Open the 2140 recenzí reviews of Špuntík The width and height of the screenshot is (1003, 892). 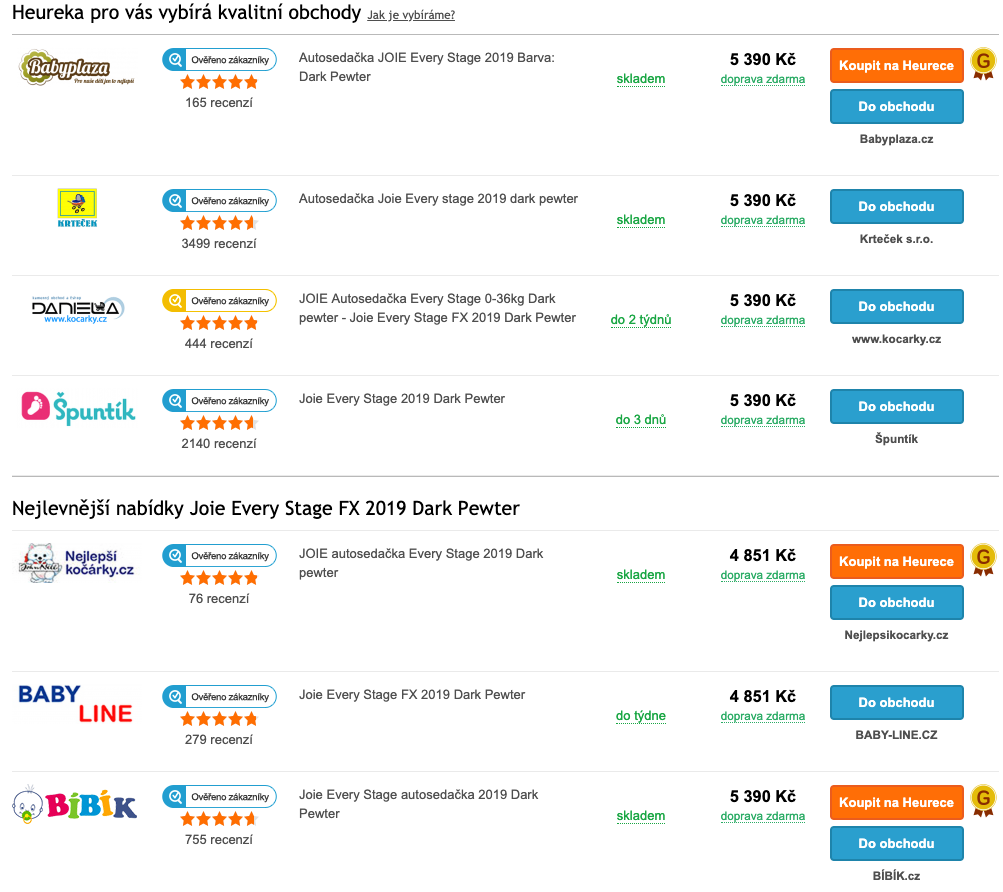pyautogui.click(x=219, y=443)
